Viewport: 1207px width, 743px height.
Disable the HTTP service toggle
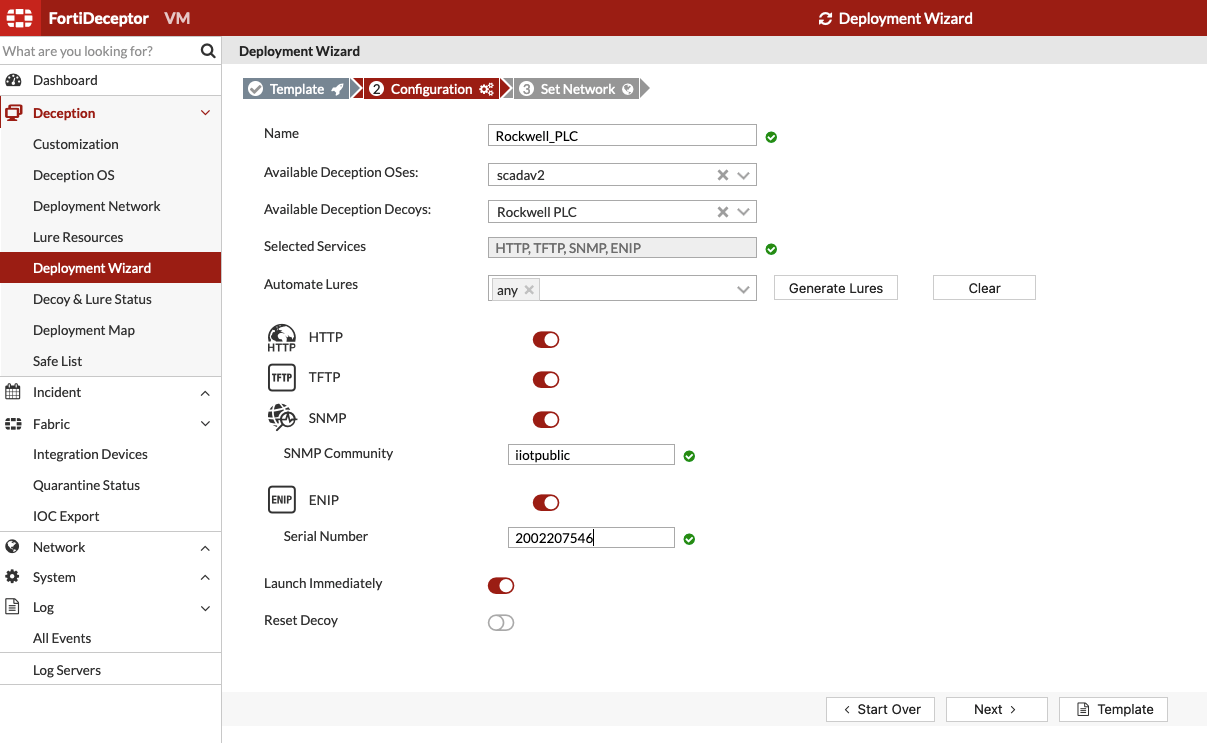click(546, 339)
